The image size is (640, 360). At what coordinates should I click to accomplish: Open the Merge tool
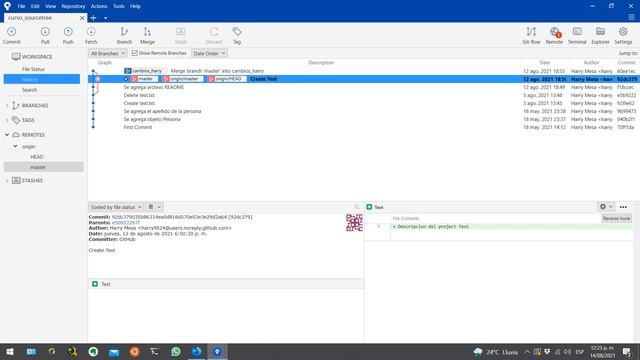tap(147, 35)
